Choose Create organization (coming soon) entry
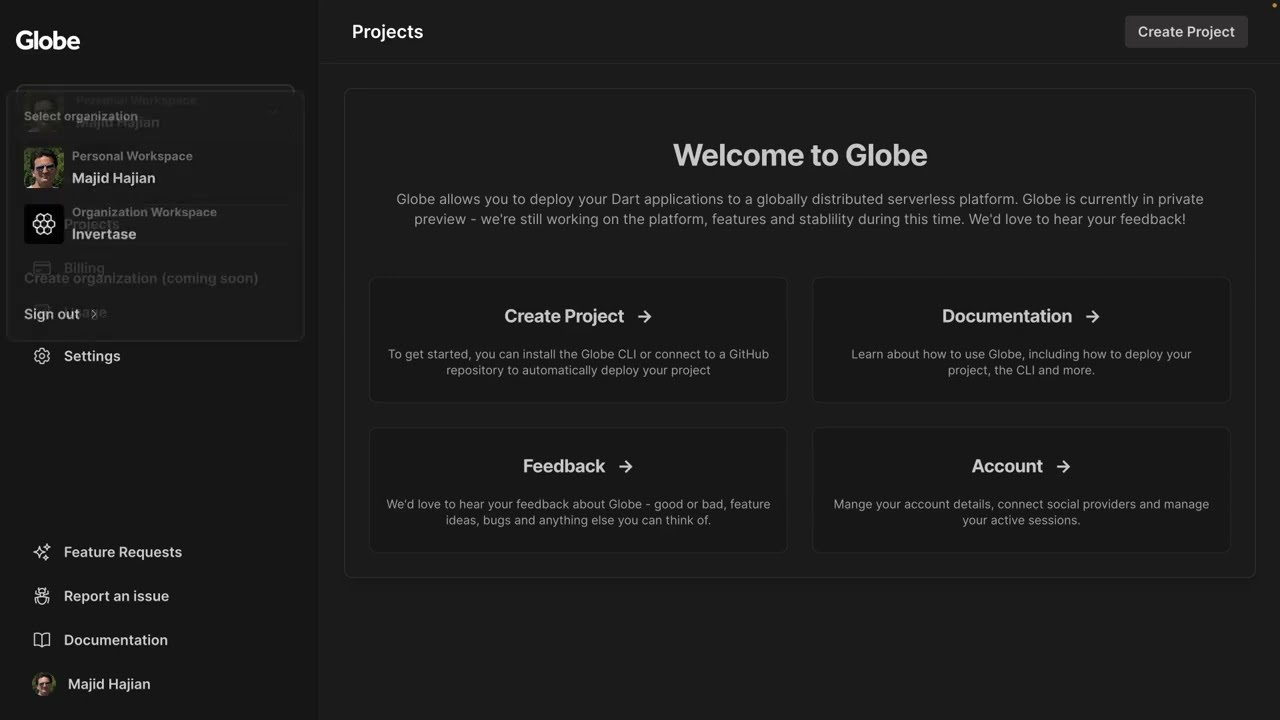The width and height of the screenshot is (1280, 720). pyautogui.click(x=141, y=278)
